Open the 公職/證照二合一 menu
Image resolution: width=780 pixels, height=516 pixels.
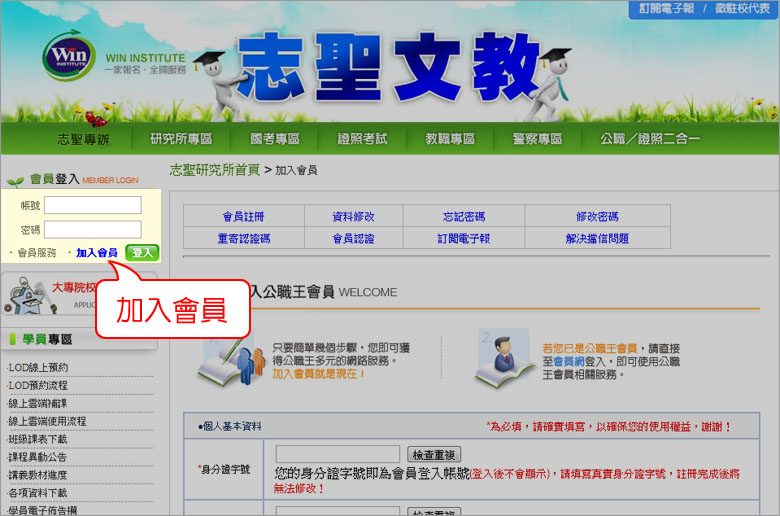click(650, 138)
